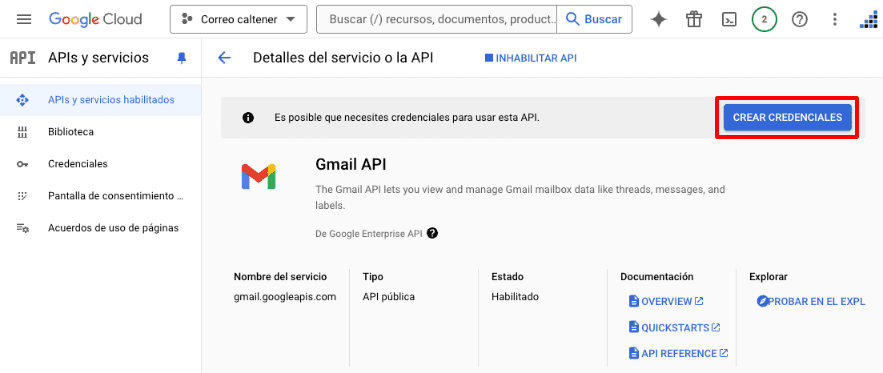
Task: Activate Cloud Shell terminal icon
Action: click(729, 20)
